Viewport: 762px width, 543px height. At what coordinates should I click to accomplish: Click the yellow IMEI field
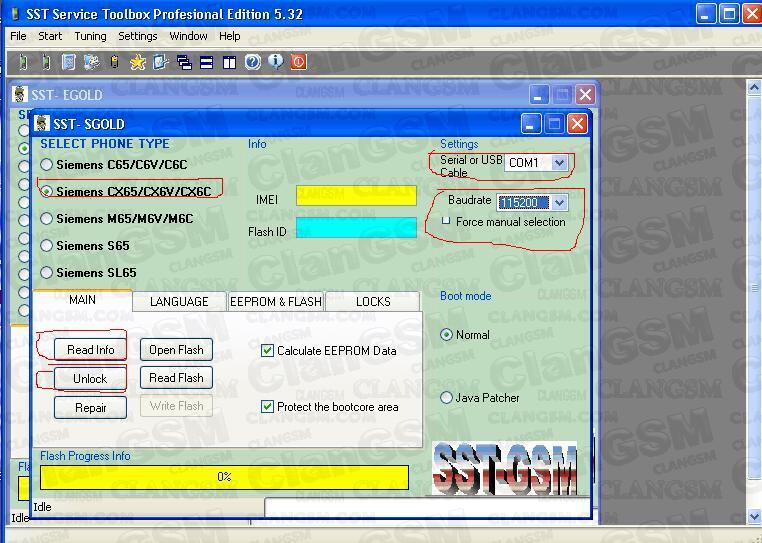tap(356, 195)
